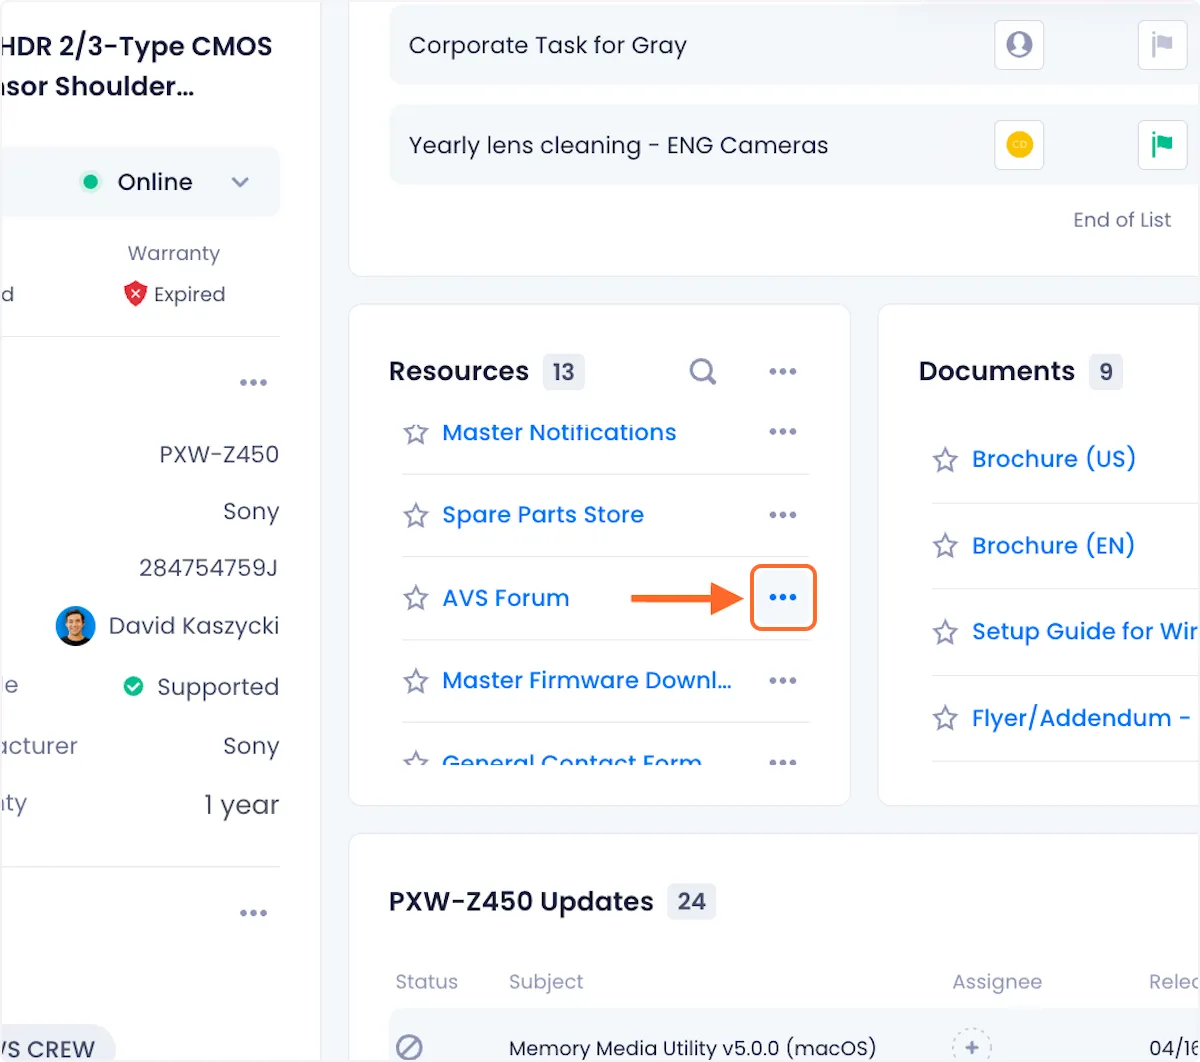This screenshot has width=1200, height=1062.
Task: Open more options for AVS Forum
Action: (x=783, y=598)
